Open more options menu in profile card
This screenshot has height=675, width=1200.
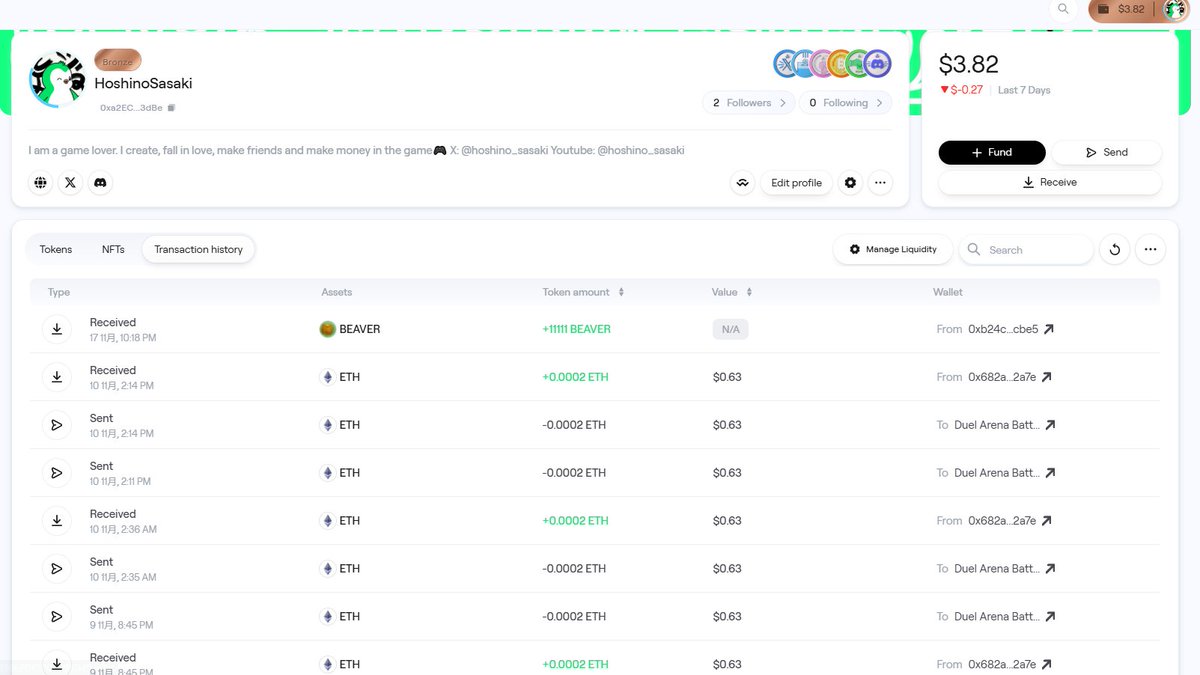coord(879,183)
